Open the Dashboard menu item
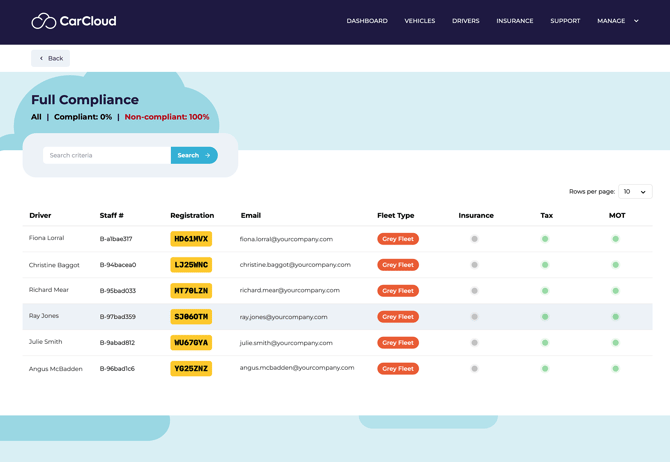This screenshot has height=462, width=670. click(367, 21)
